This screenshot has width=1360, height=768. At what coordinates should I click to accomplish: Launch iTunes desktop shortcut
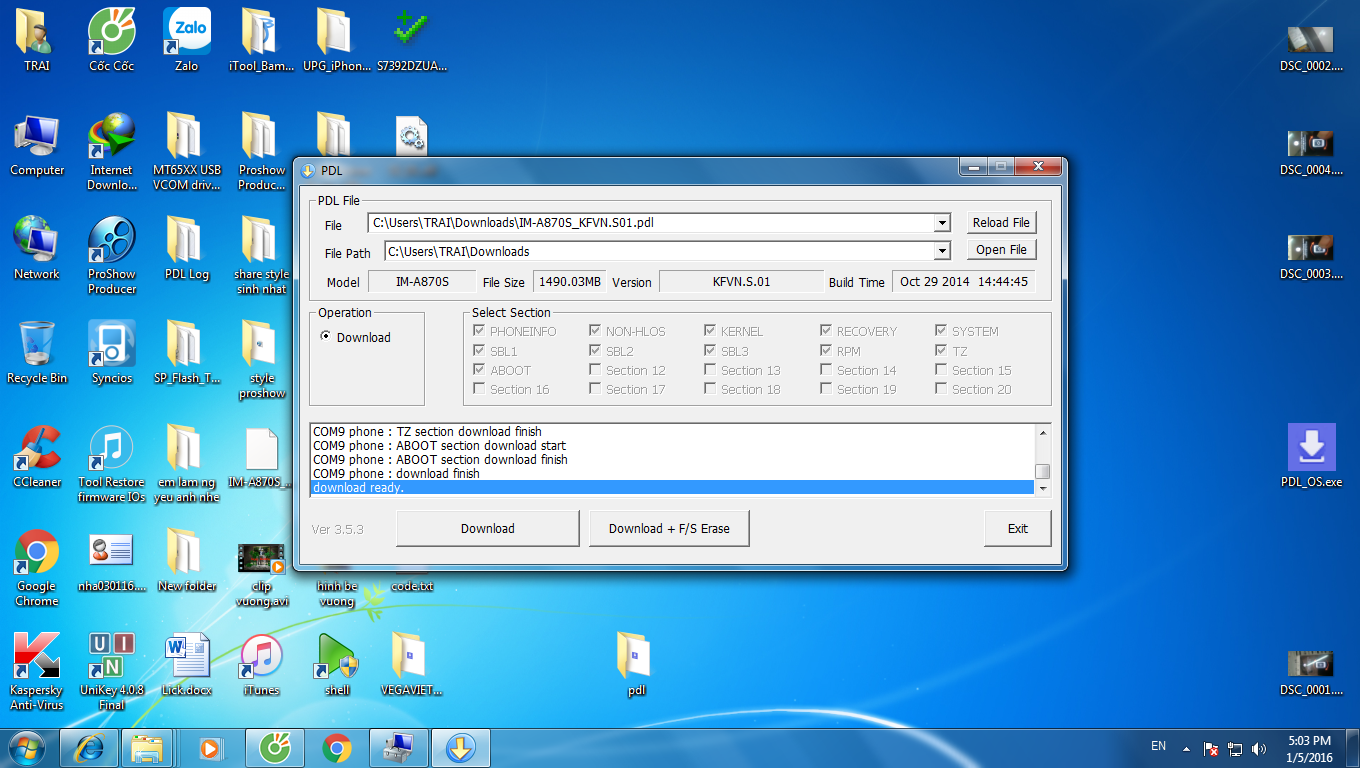pyautogui.click(x=262, y=664)
